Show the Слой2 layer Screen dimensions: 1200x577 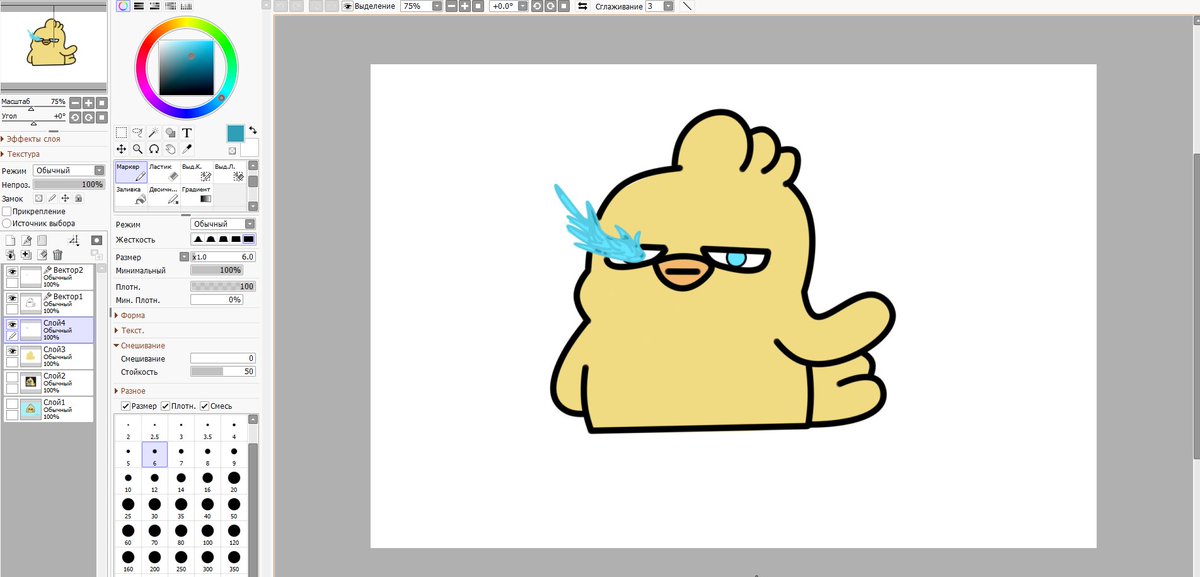click(12, 377)
